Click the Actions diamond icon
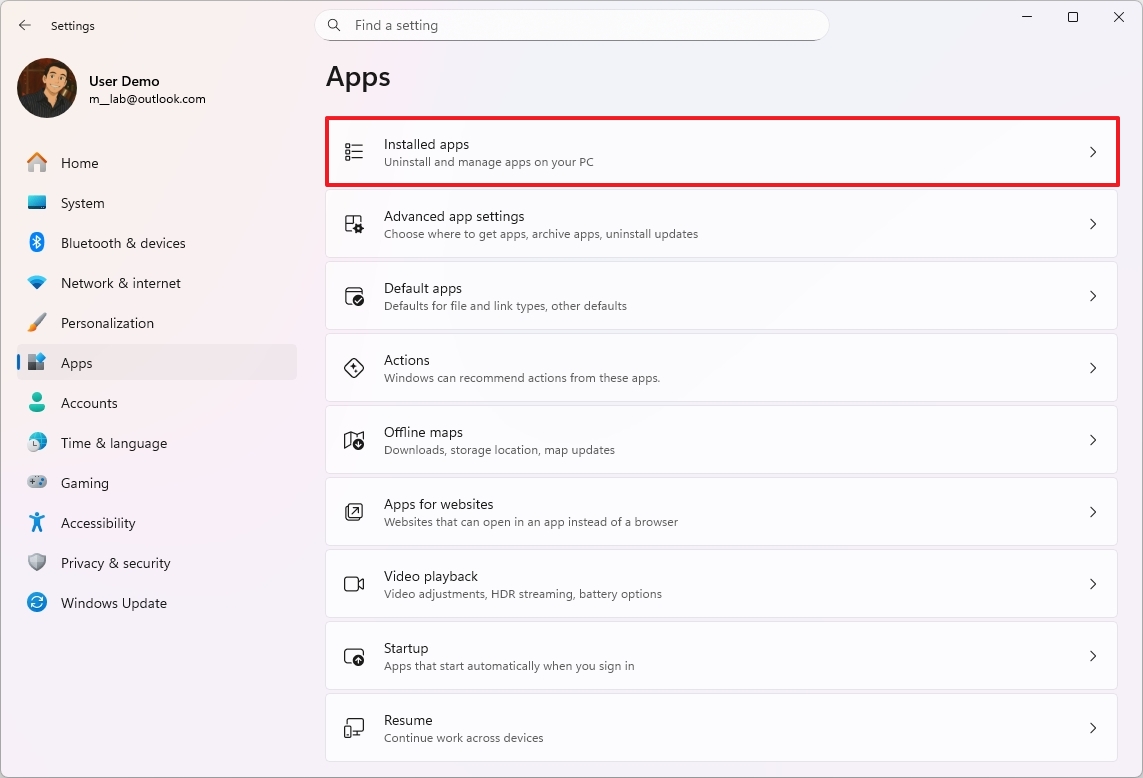 point(354,368)
